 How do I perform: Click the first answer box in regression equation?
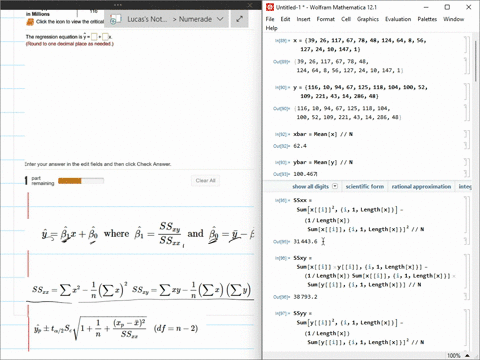click(94, 37)
